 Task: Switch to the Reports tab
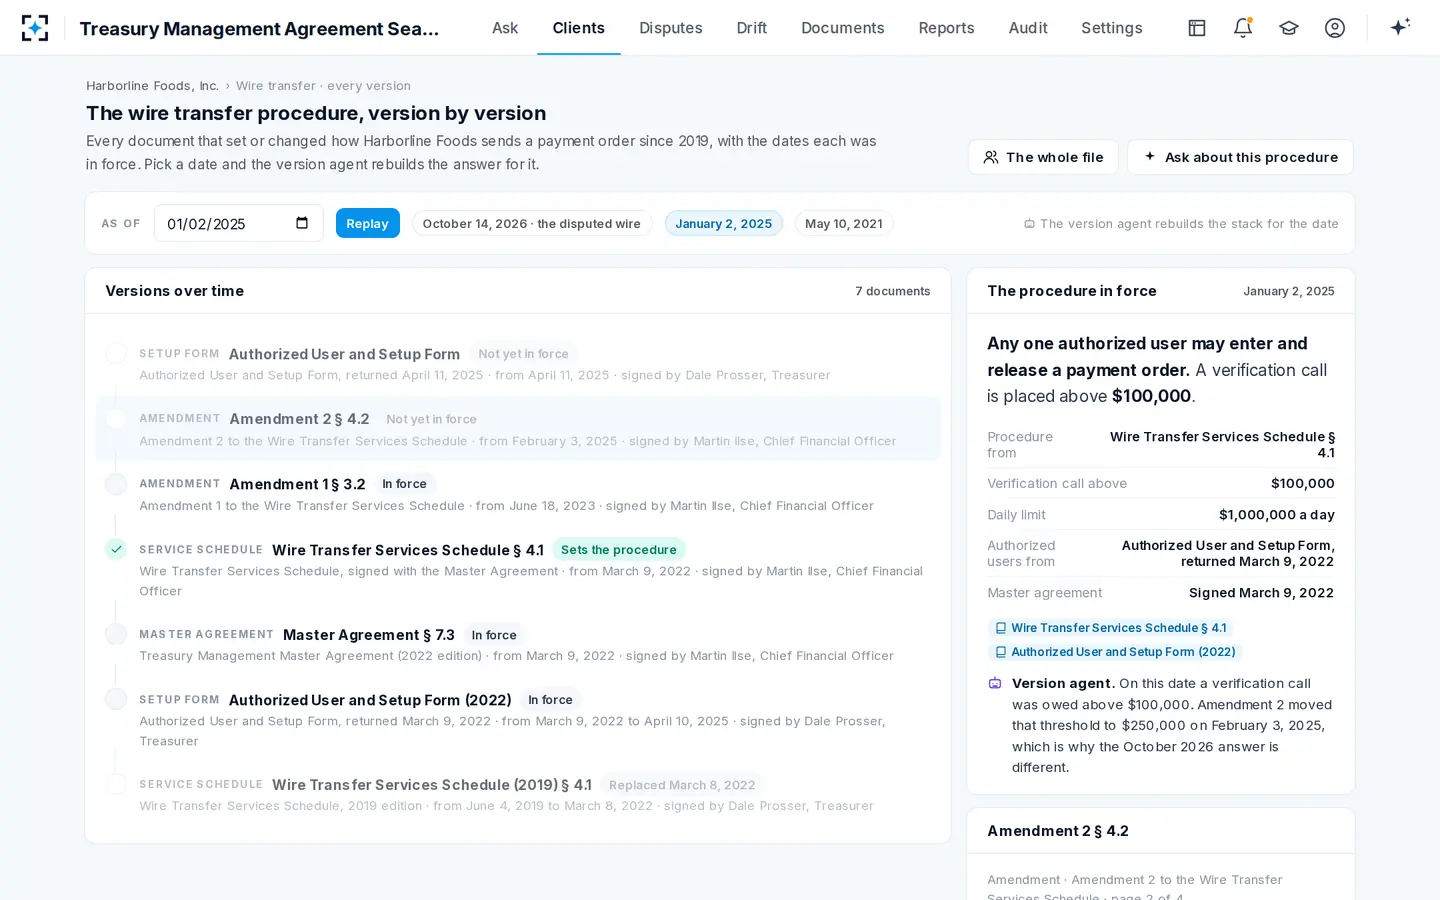946,28
